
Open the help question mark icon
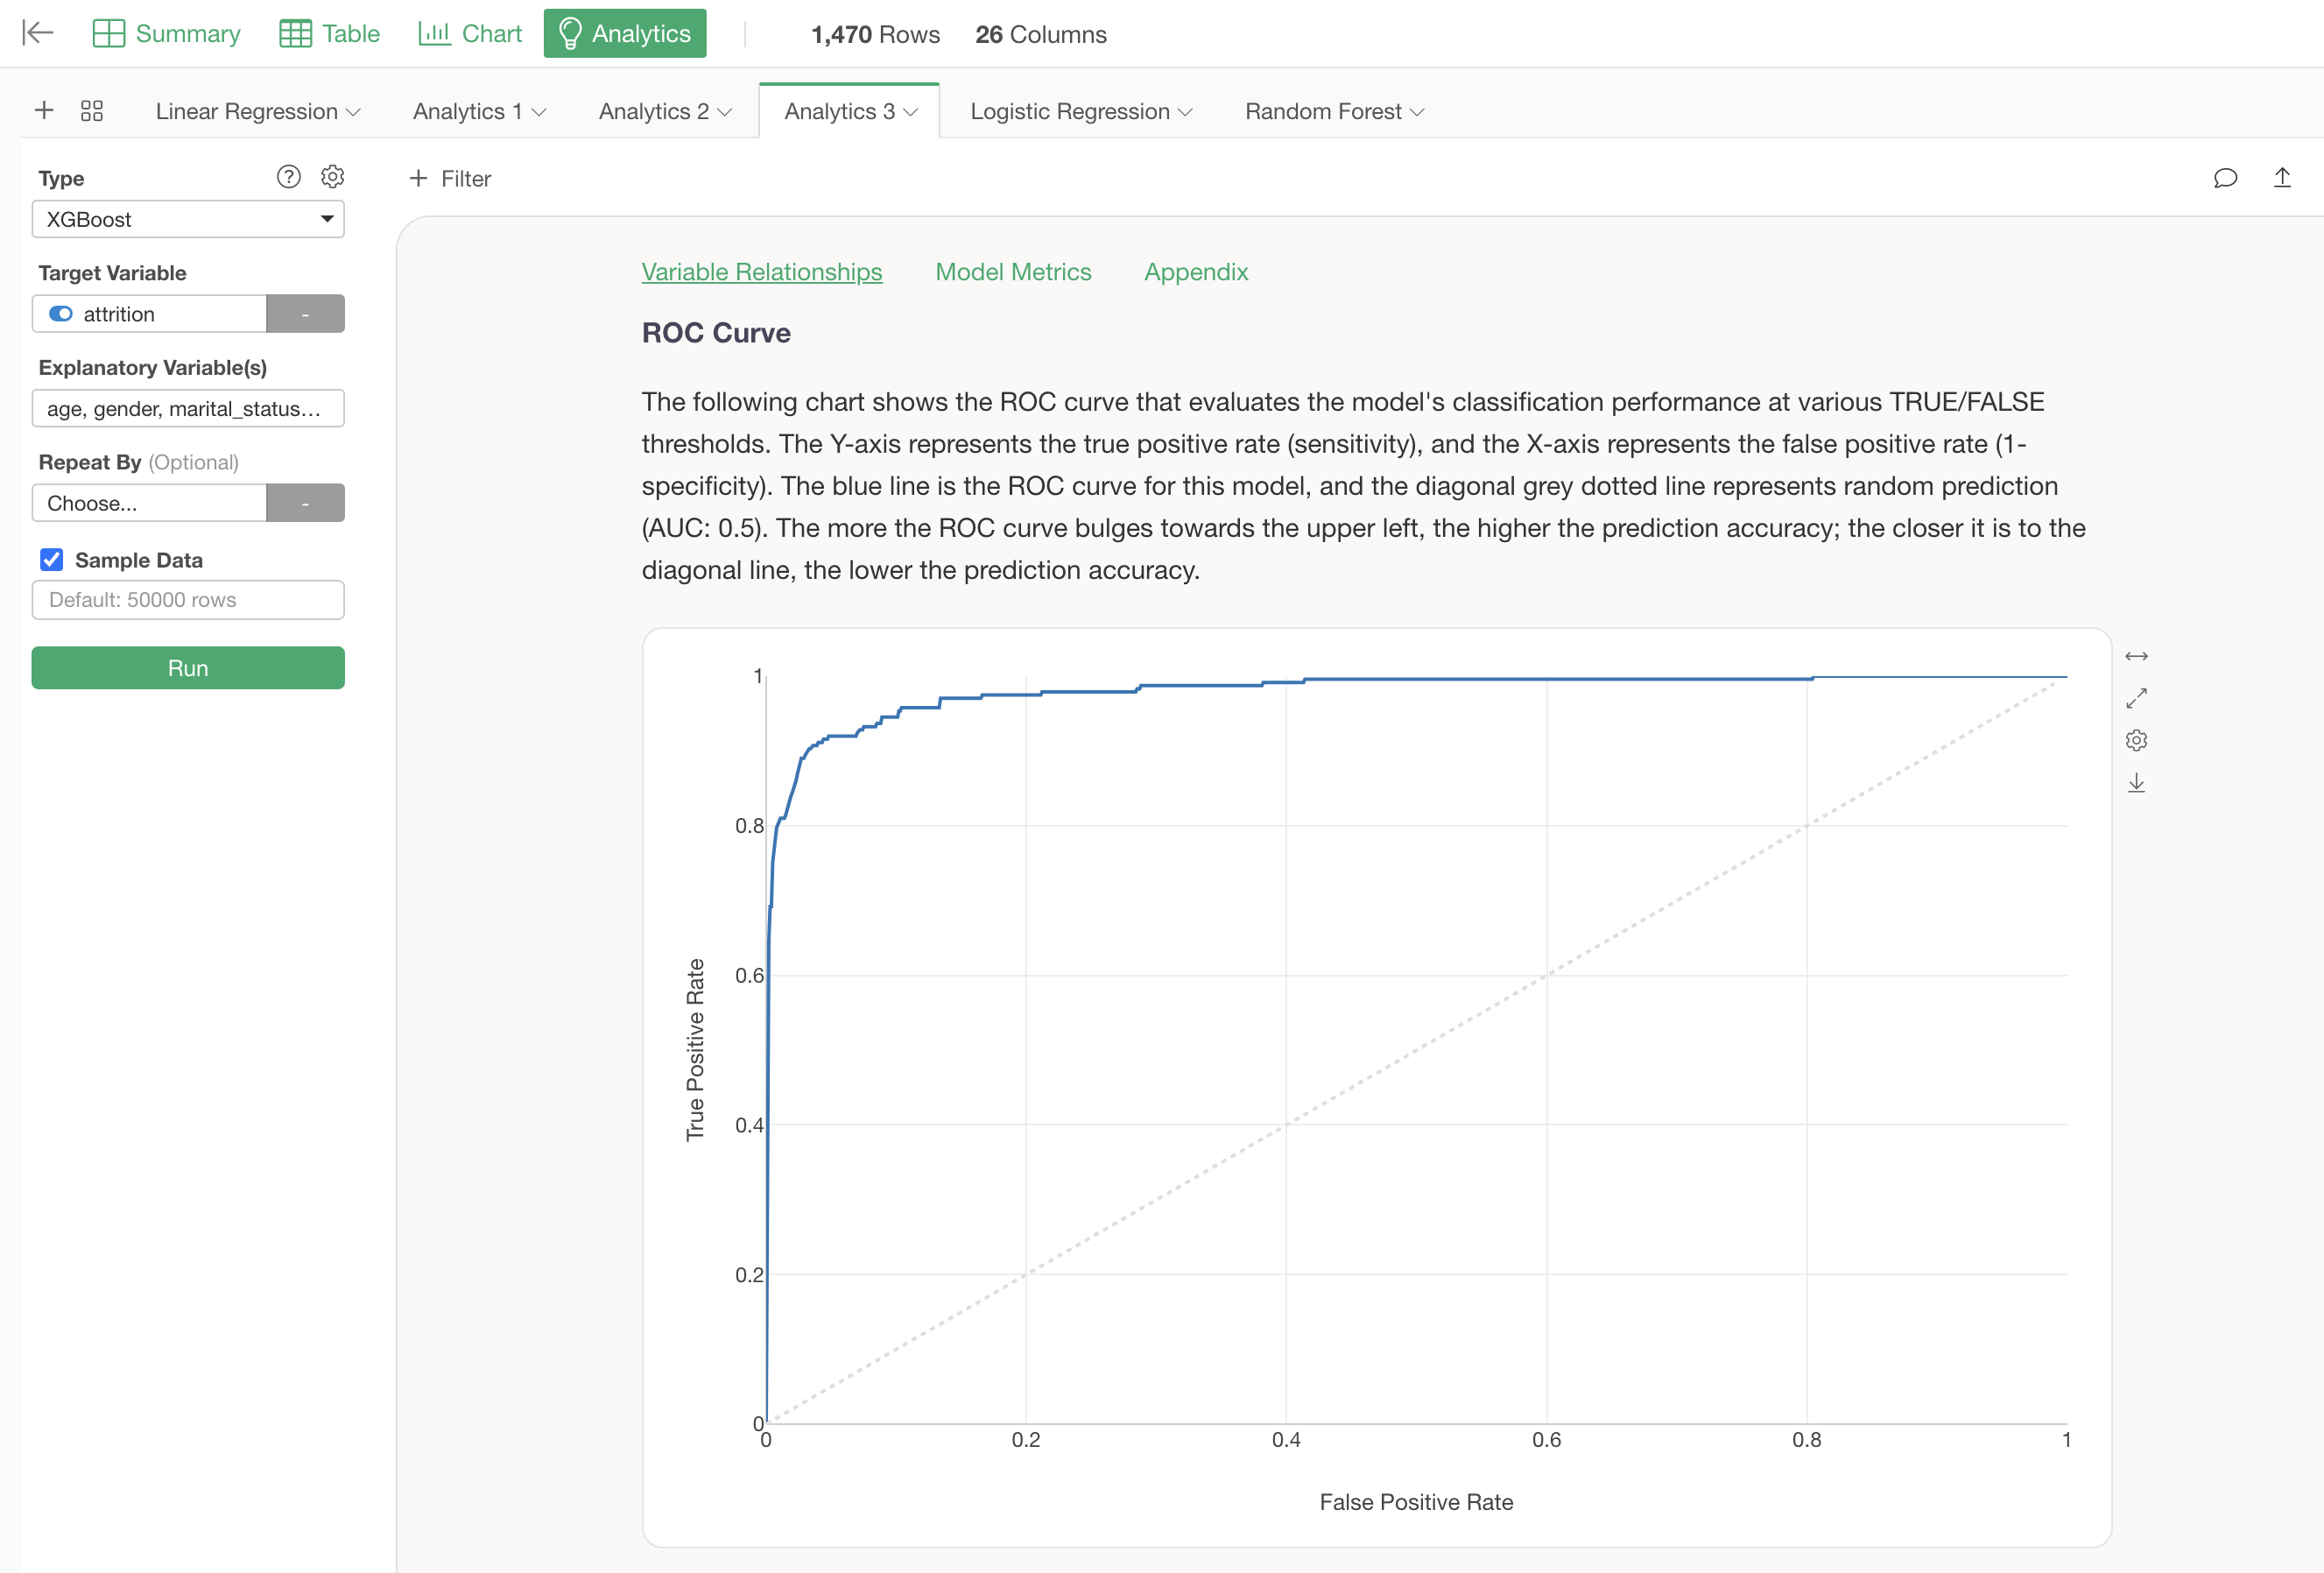pyautogui.click(x=288, y=177)
